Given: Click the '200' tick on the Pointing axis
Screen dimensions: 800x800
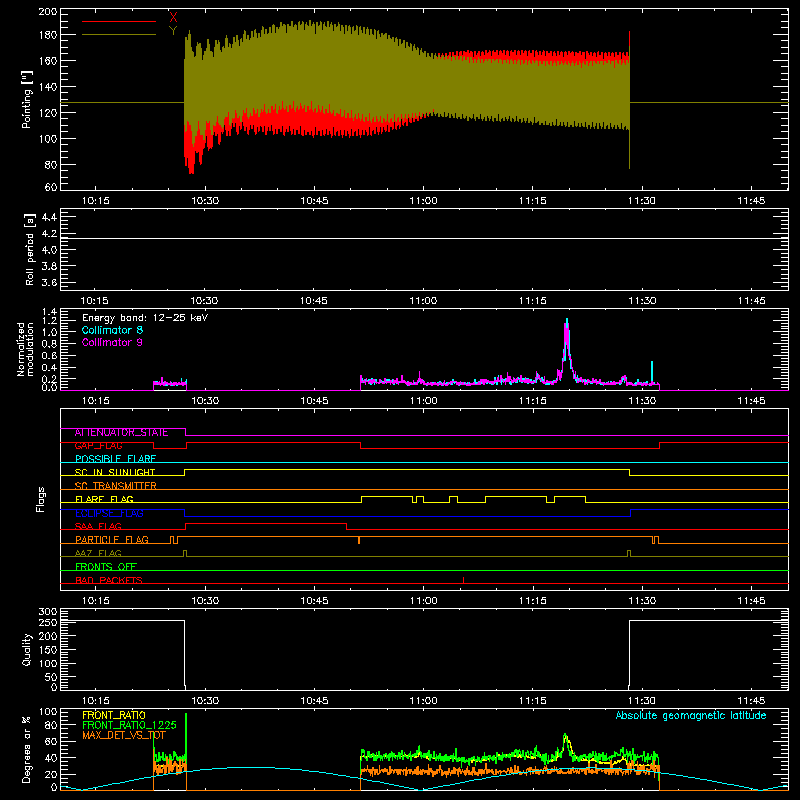Looking at the screenshot, I should (47, 12).
